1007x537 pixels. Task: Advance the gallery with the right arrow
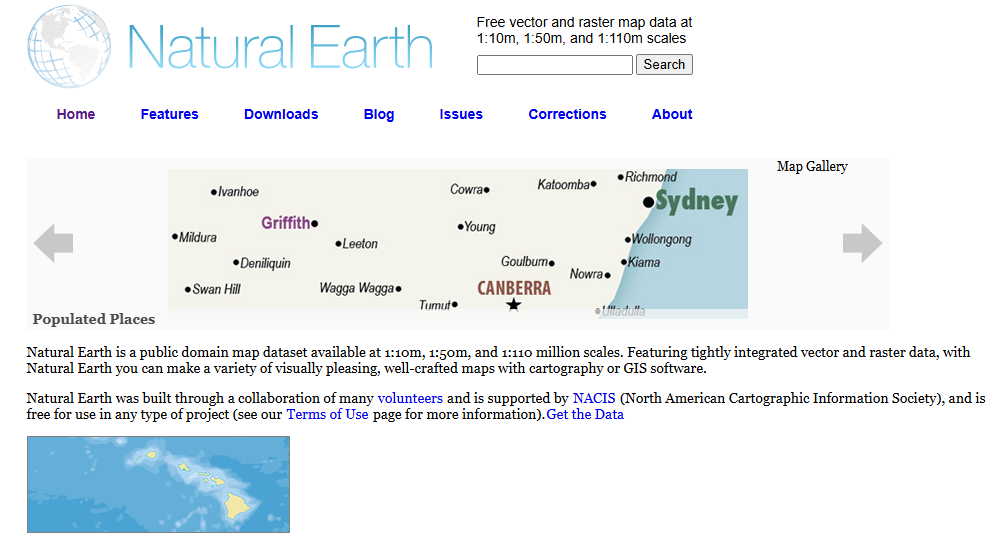pyautogui.click(x=862, y=243)
